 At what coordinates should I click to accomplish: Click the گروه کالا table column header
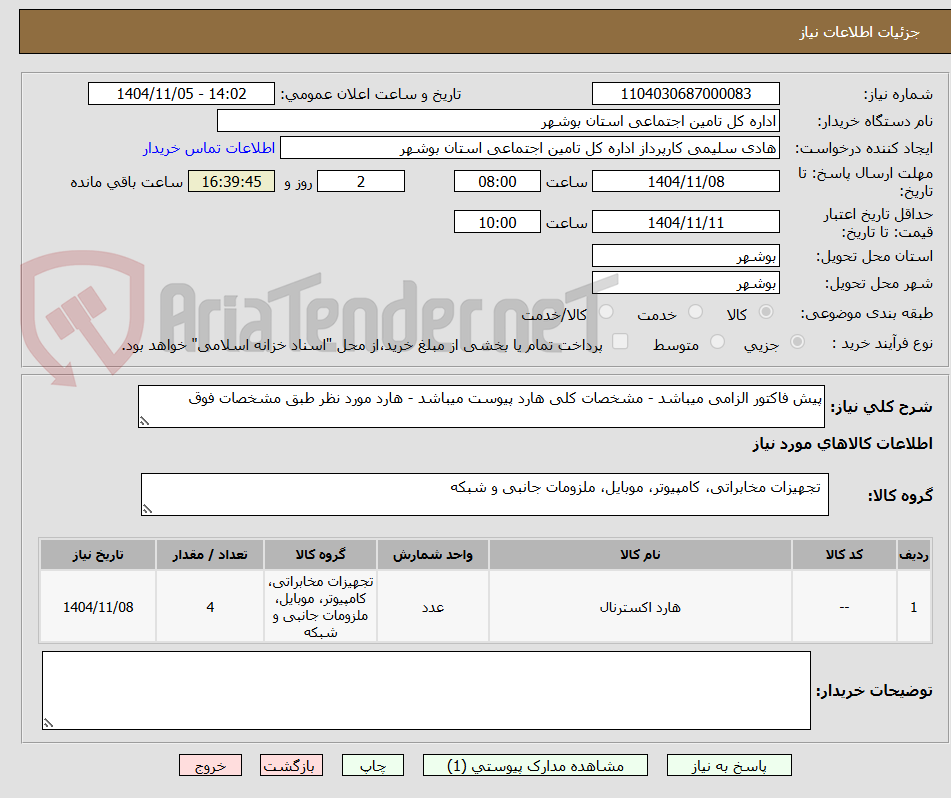320,554
